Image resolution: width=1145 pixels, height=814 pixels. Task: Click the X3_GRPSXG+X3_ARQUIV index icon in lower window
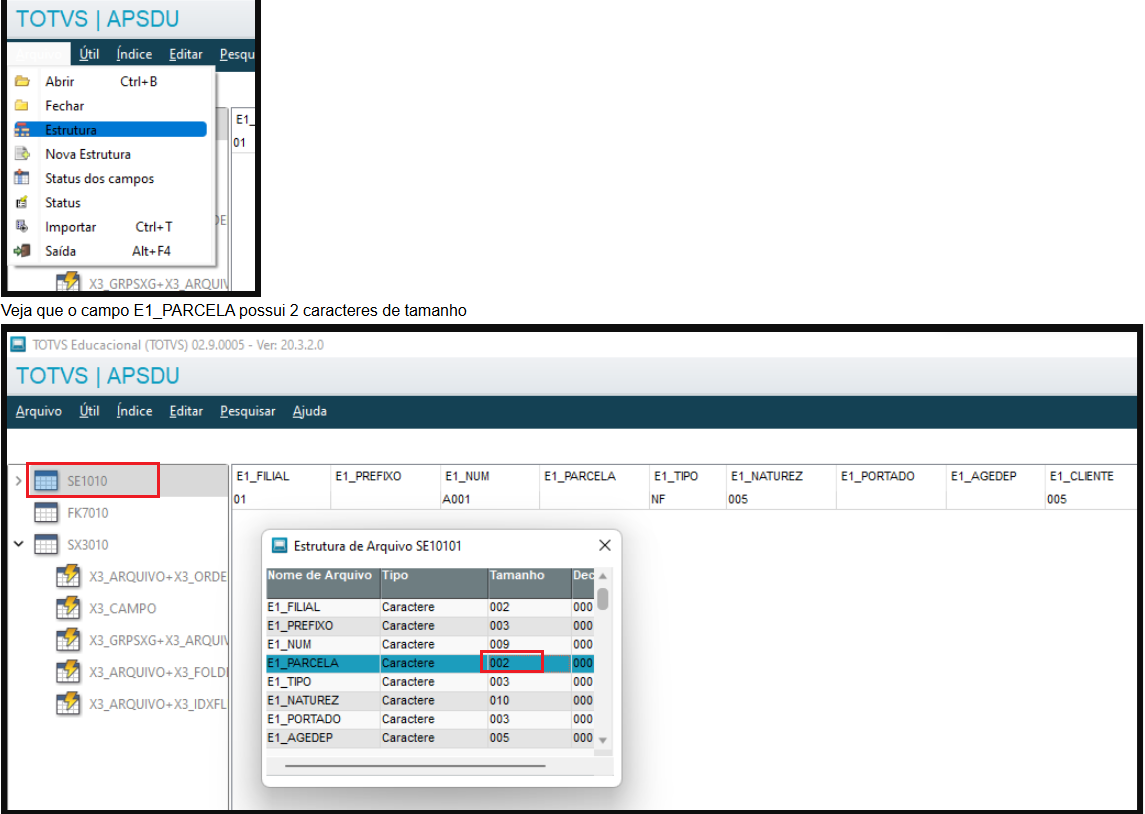68,640
